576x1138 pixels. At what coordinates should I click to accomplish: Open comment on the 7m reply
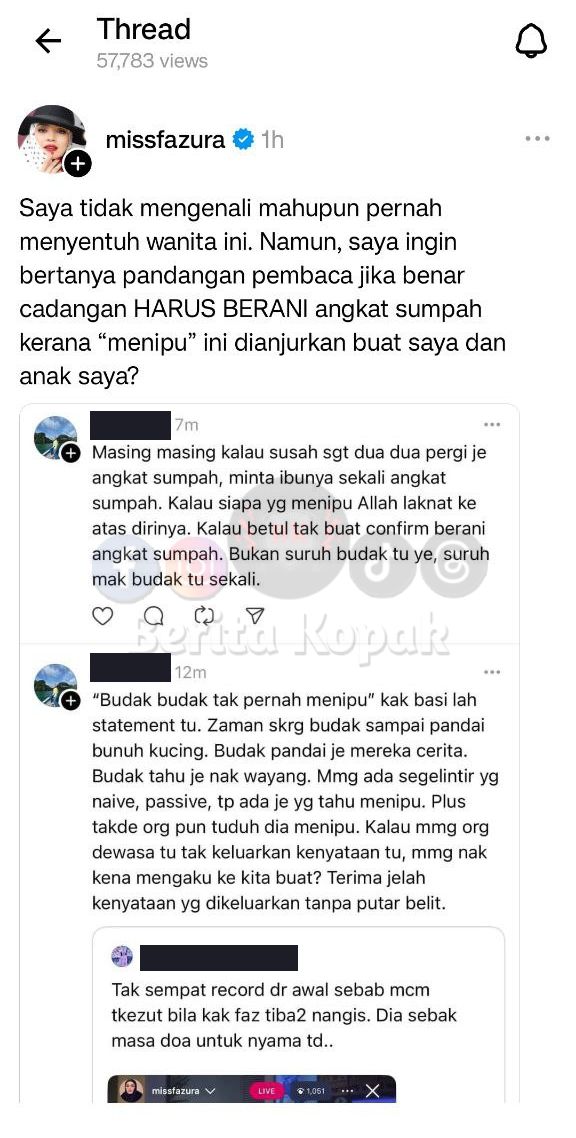click(154, 616)
